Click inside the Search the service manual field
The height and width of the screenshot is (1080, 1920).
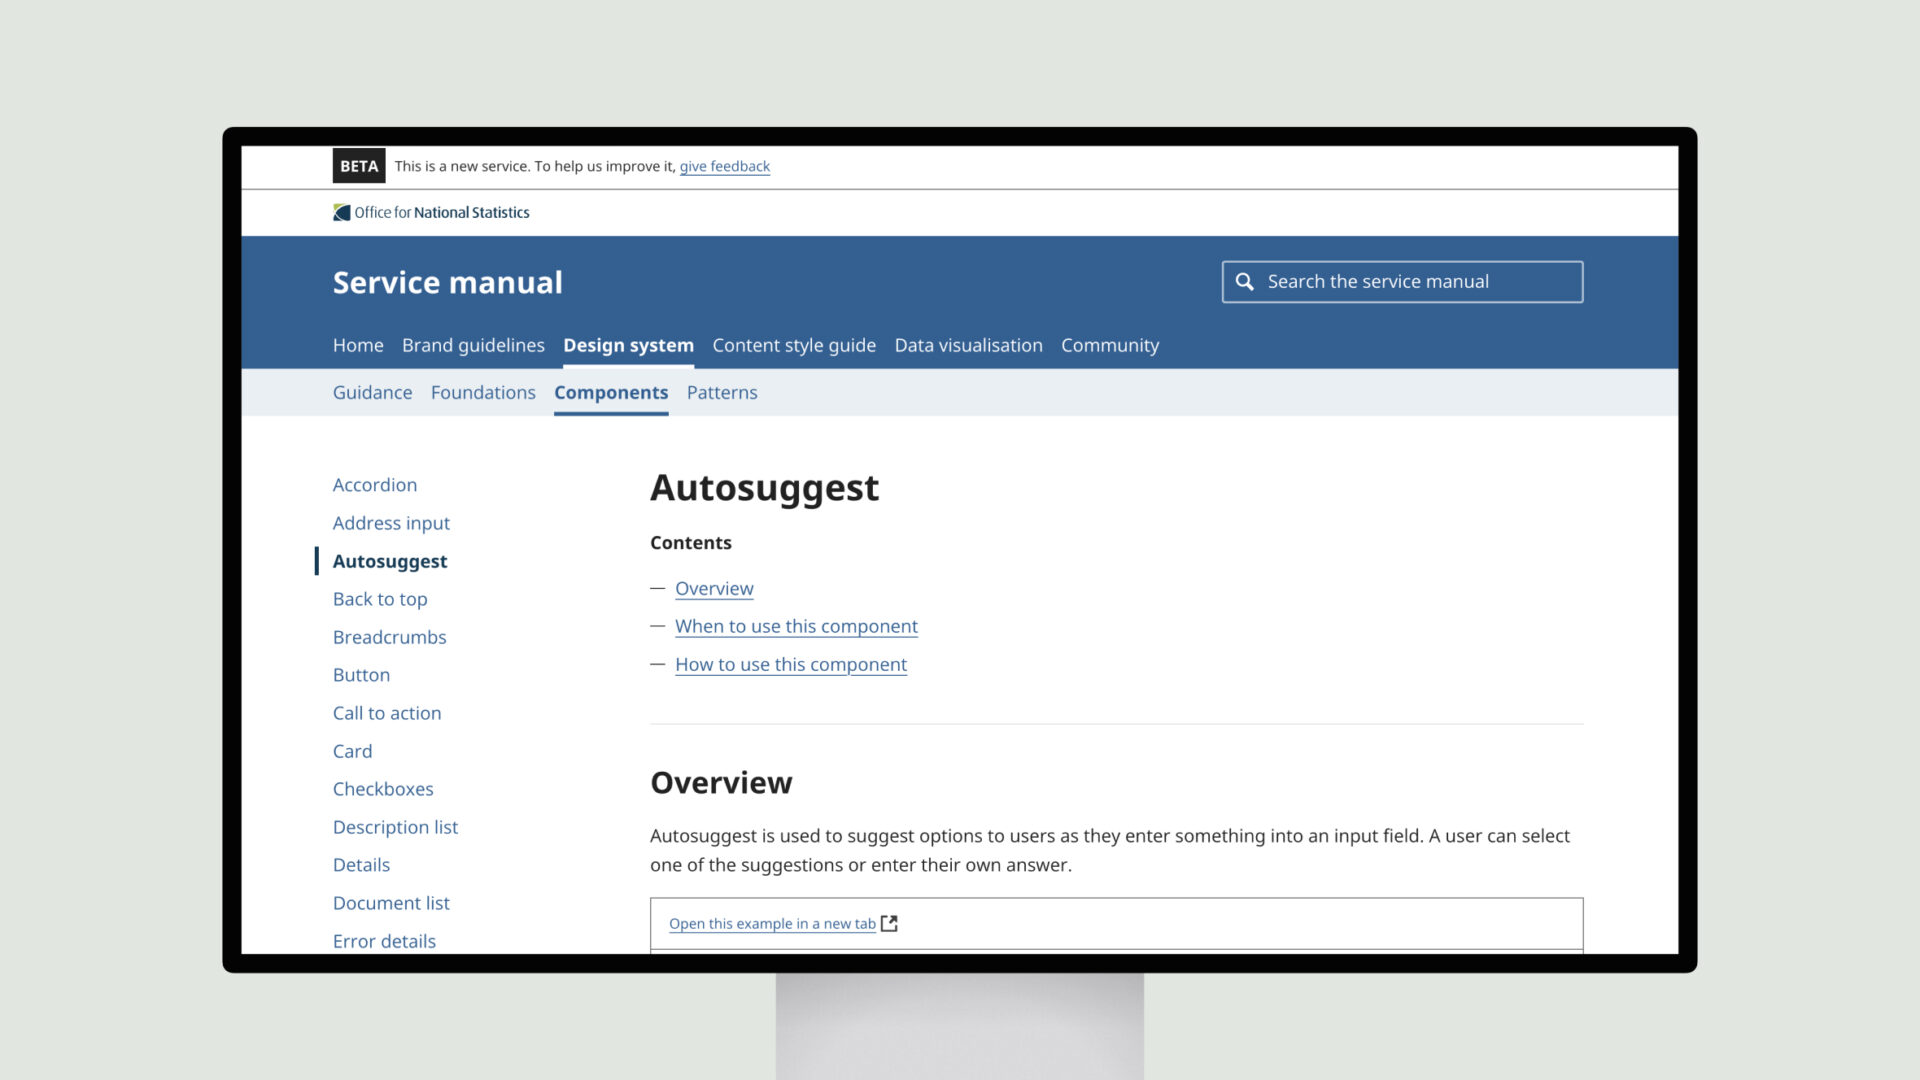(x=1403, y=281)
